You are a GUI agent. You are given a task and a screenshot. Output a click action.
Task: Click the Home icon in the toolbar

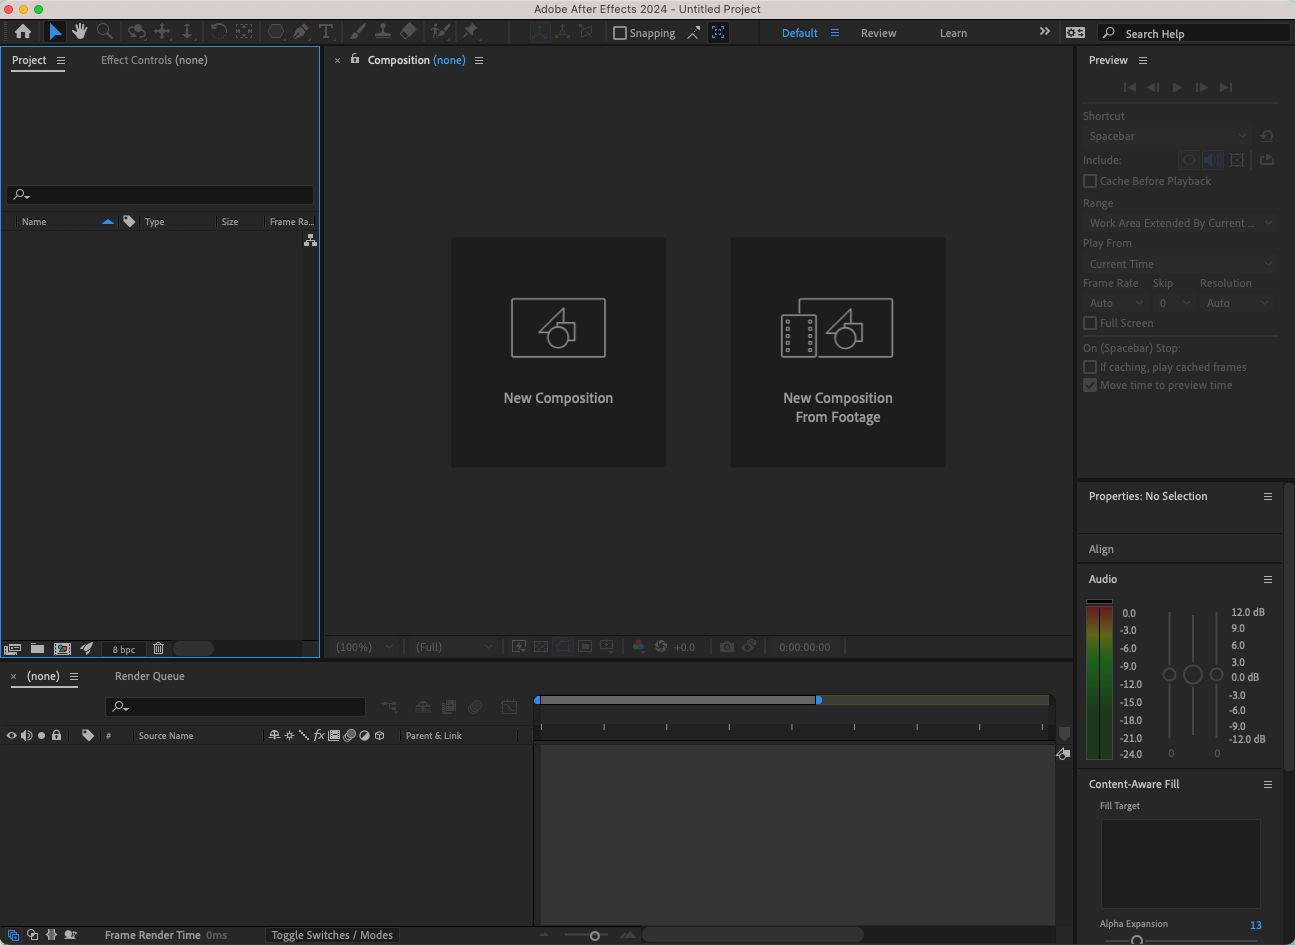[x=23, y=31]
